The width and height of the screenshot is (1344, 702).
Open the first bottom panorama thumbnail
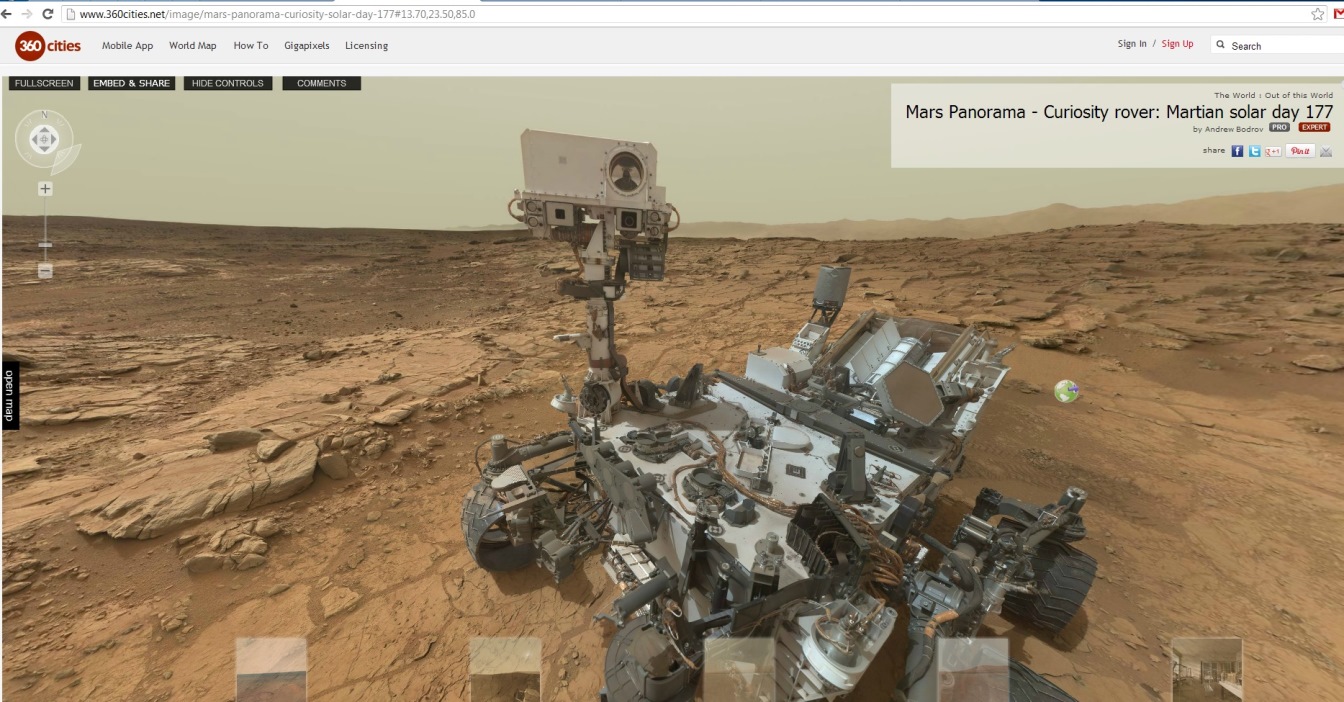coord(271,669)
